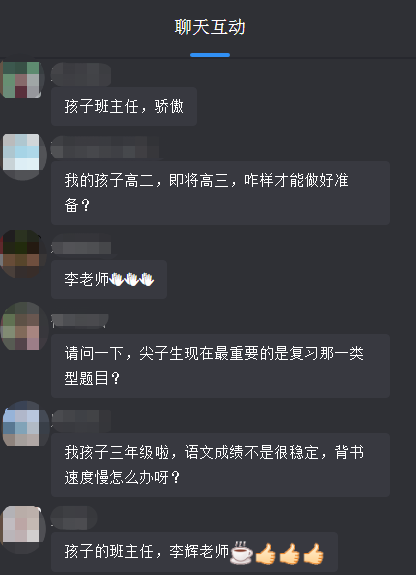This screenshot has width=416, height=575.
Task: Open the message 孩子班主任，骄傲
Action: pyautogui.click(x=124, y=107)
